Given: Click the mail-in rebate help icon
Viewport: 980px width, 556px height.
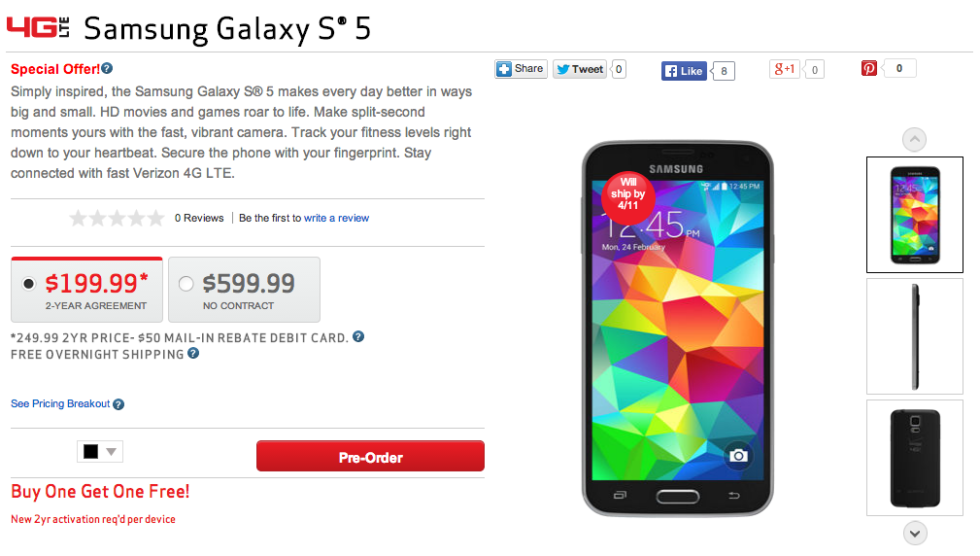Looking at the screenshot, I should [358, 337].
